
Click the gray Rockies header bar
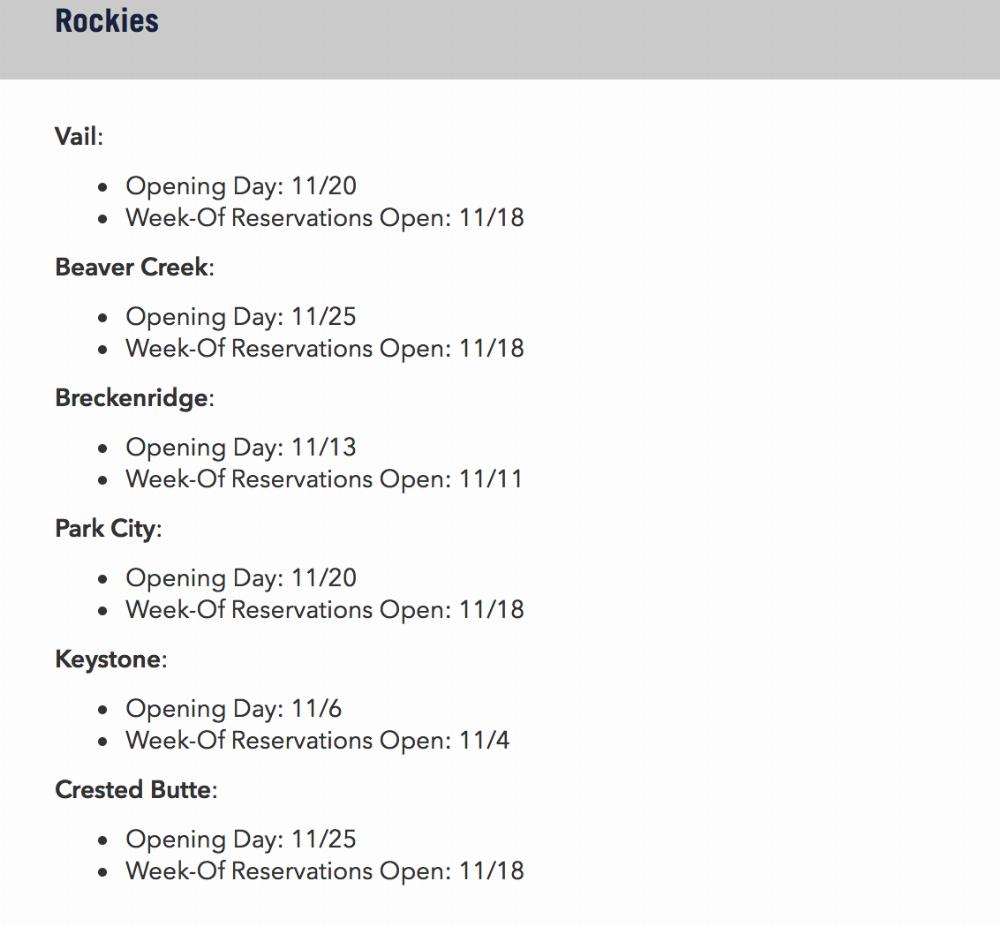(500, 40)
